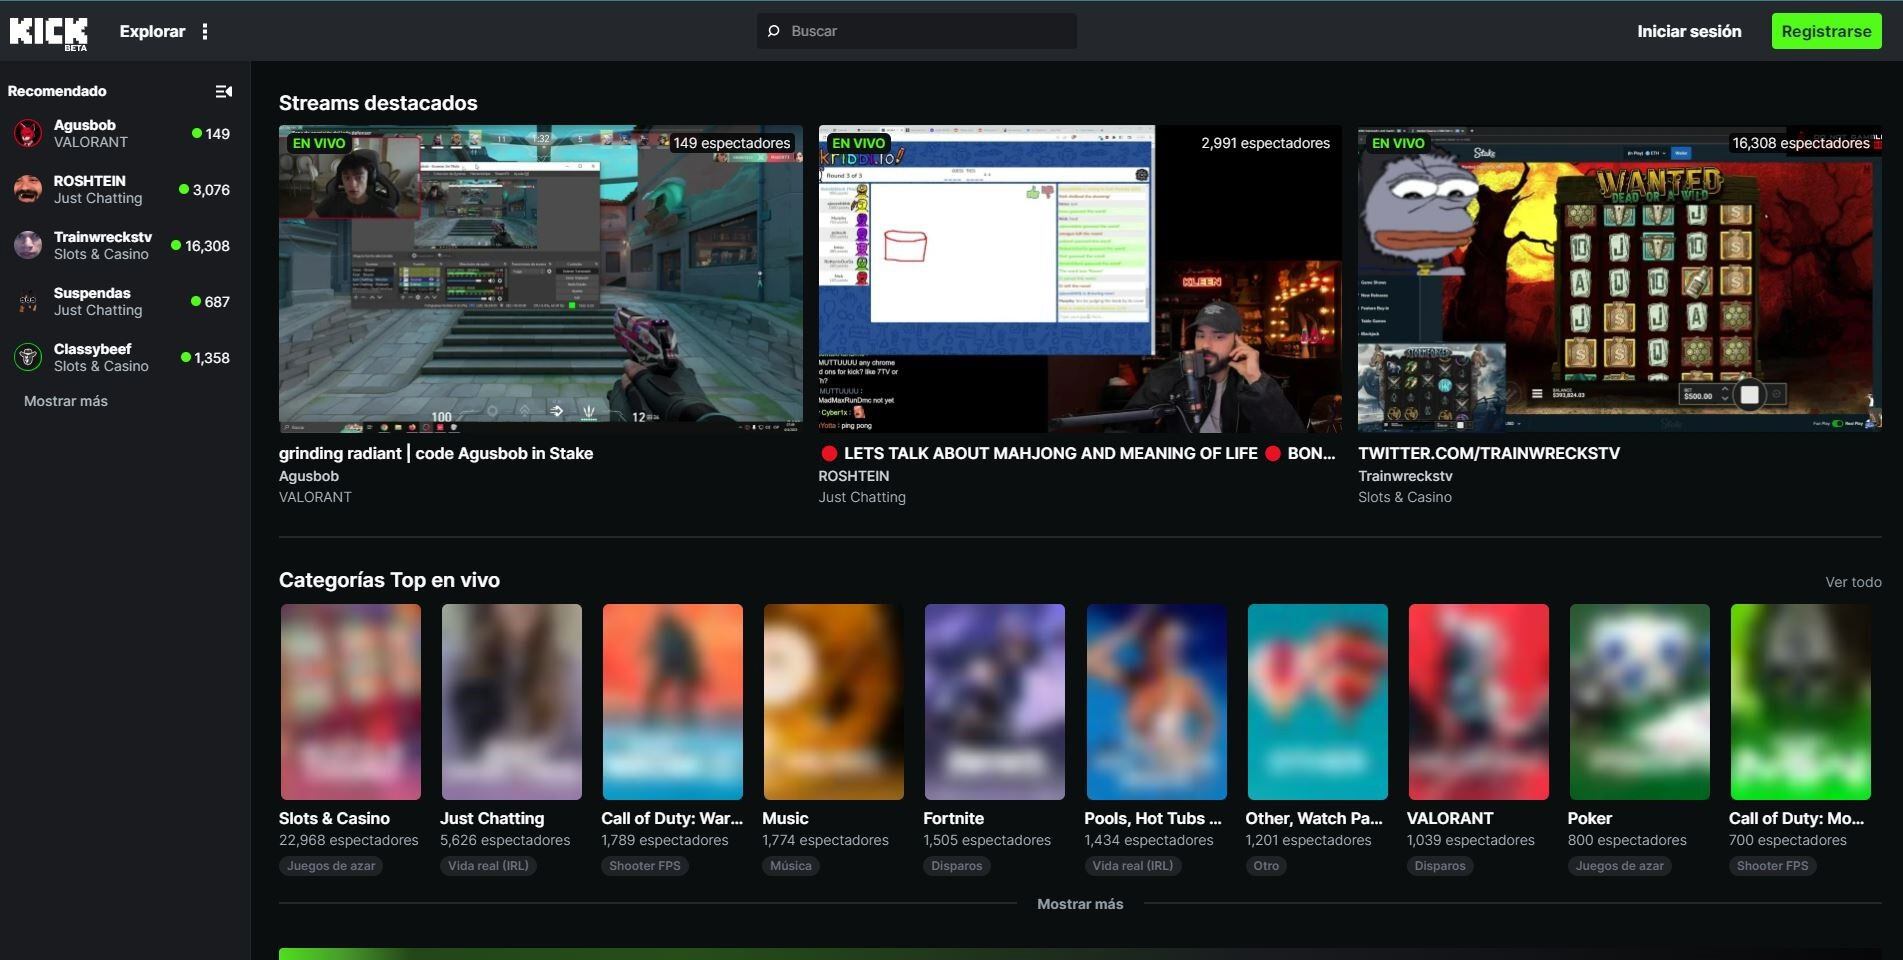The width and height of the screenshot is (1903, 960).
Task: Click the Juegos de azar tag under Poker
Action: click(x=1619, y=866)
